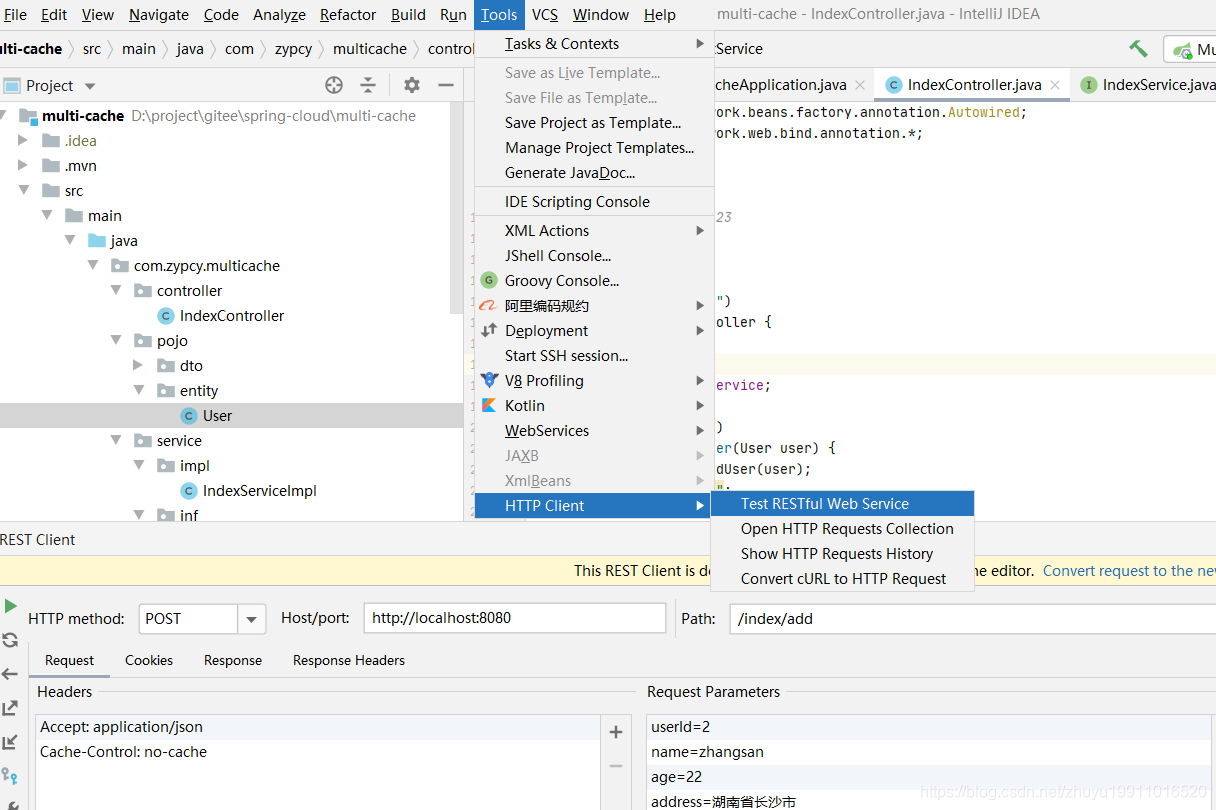Expand the .mvn folder
This screenshot has width=1216, height=810.
[x=24, y=166]
